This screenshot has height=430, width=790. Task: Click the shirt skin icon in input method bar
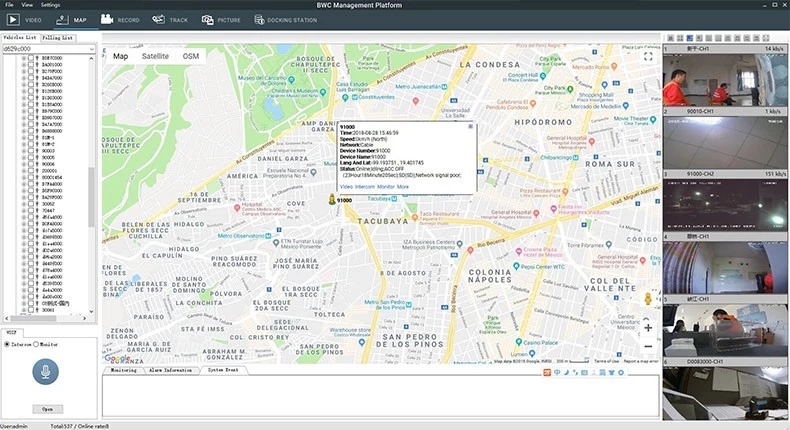[x=612, y=373]
